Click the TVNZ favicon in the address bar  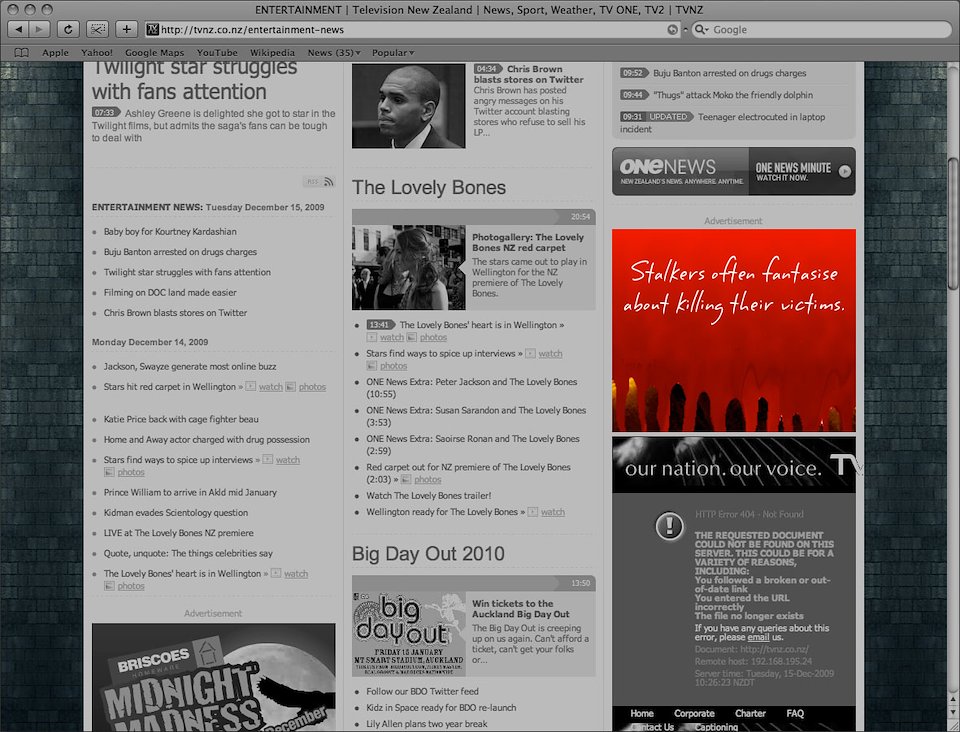point(152,29)
